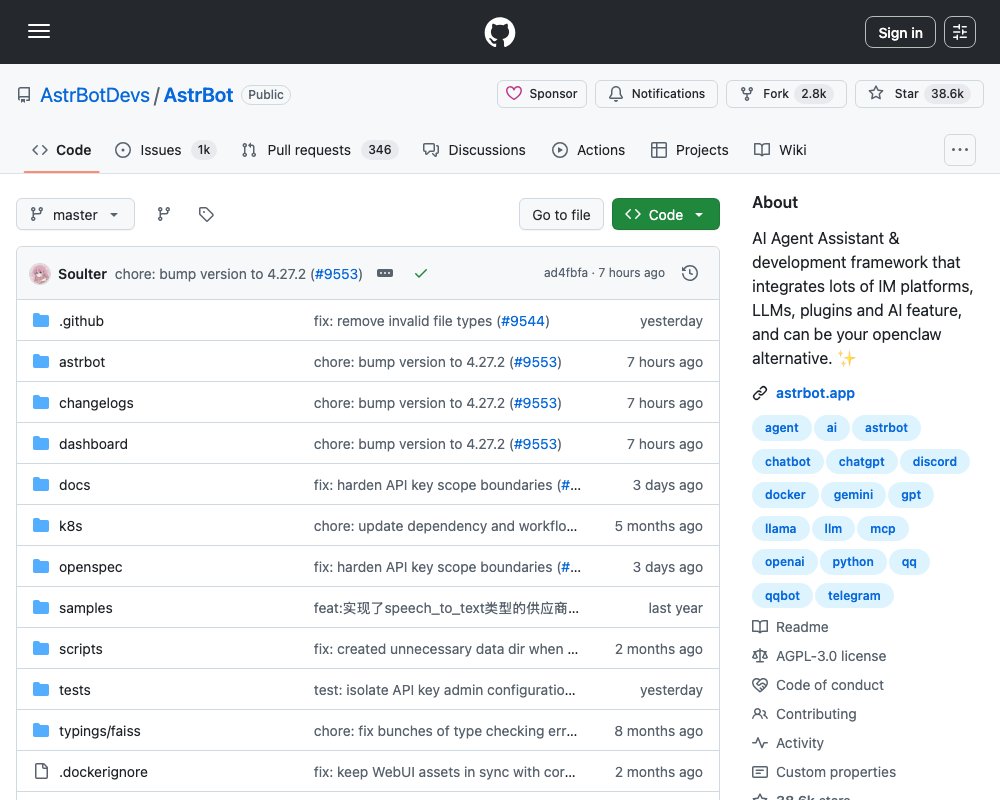Open Soulter's avatar in the commit bar
The height and width of the screenshot is (800, 1000).
click(x=40, y=274)
